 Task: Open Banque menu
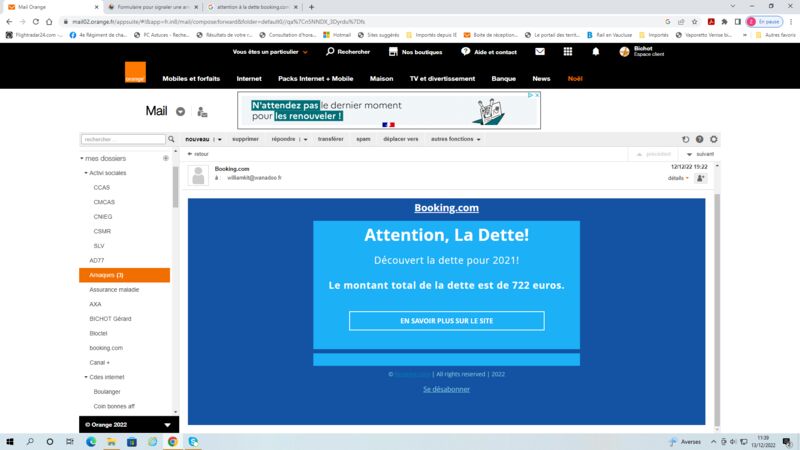[x=504, y=79]
